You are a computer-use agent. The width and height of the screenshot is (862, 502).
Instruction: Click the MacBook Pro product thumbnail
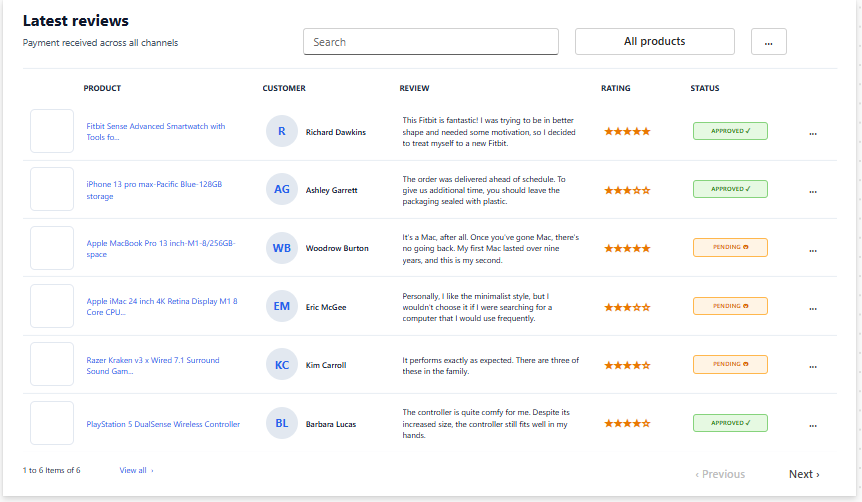click(52, 248)
